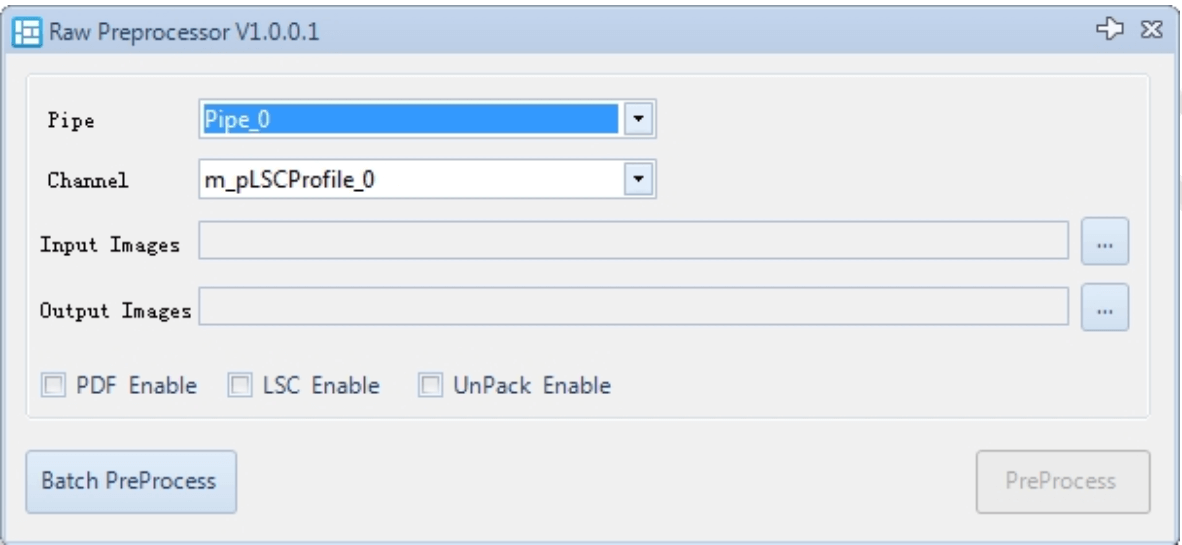
Task: Check the UnPack Enable option
Action: (x=429, y=385)
